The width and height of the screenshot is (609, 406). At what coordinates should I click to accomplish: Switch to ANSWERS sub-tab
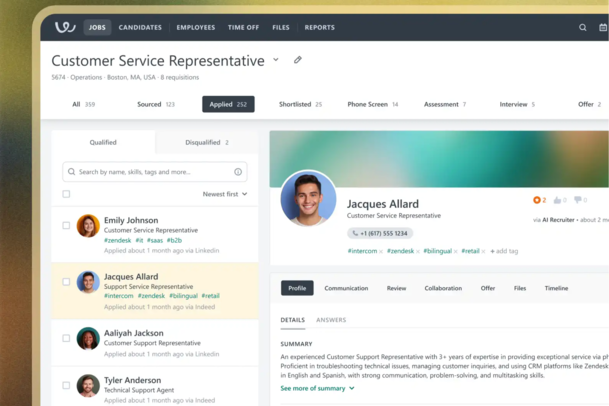click(331, 320)
